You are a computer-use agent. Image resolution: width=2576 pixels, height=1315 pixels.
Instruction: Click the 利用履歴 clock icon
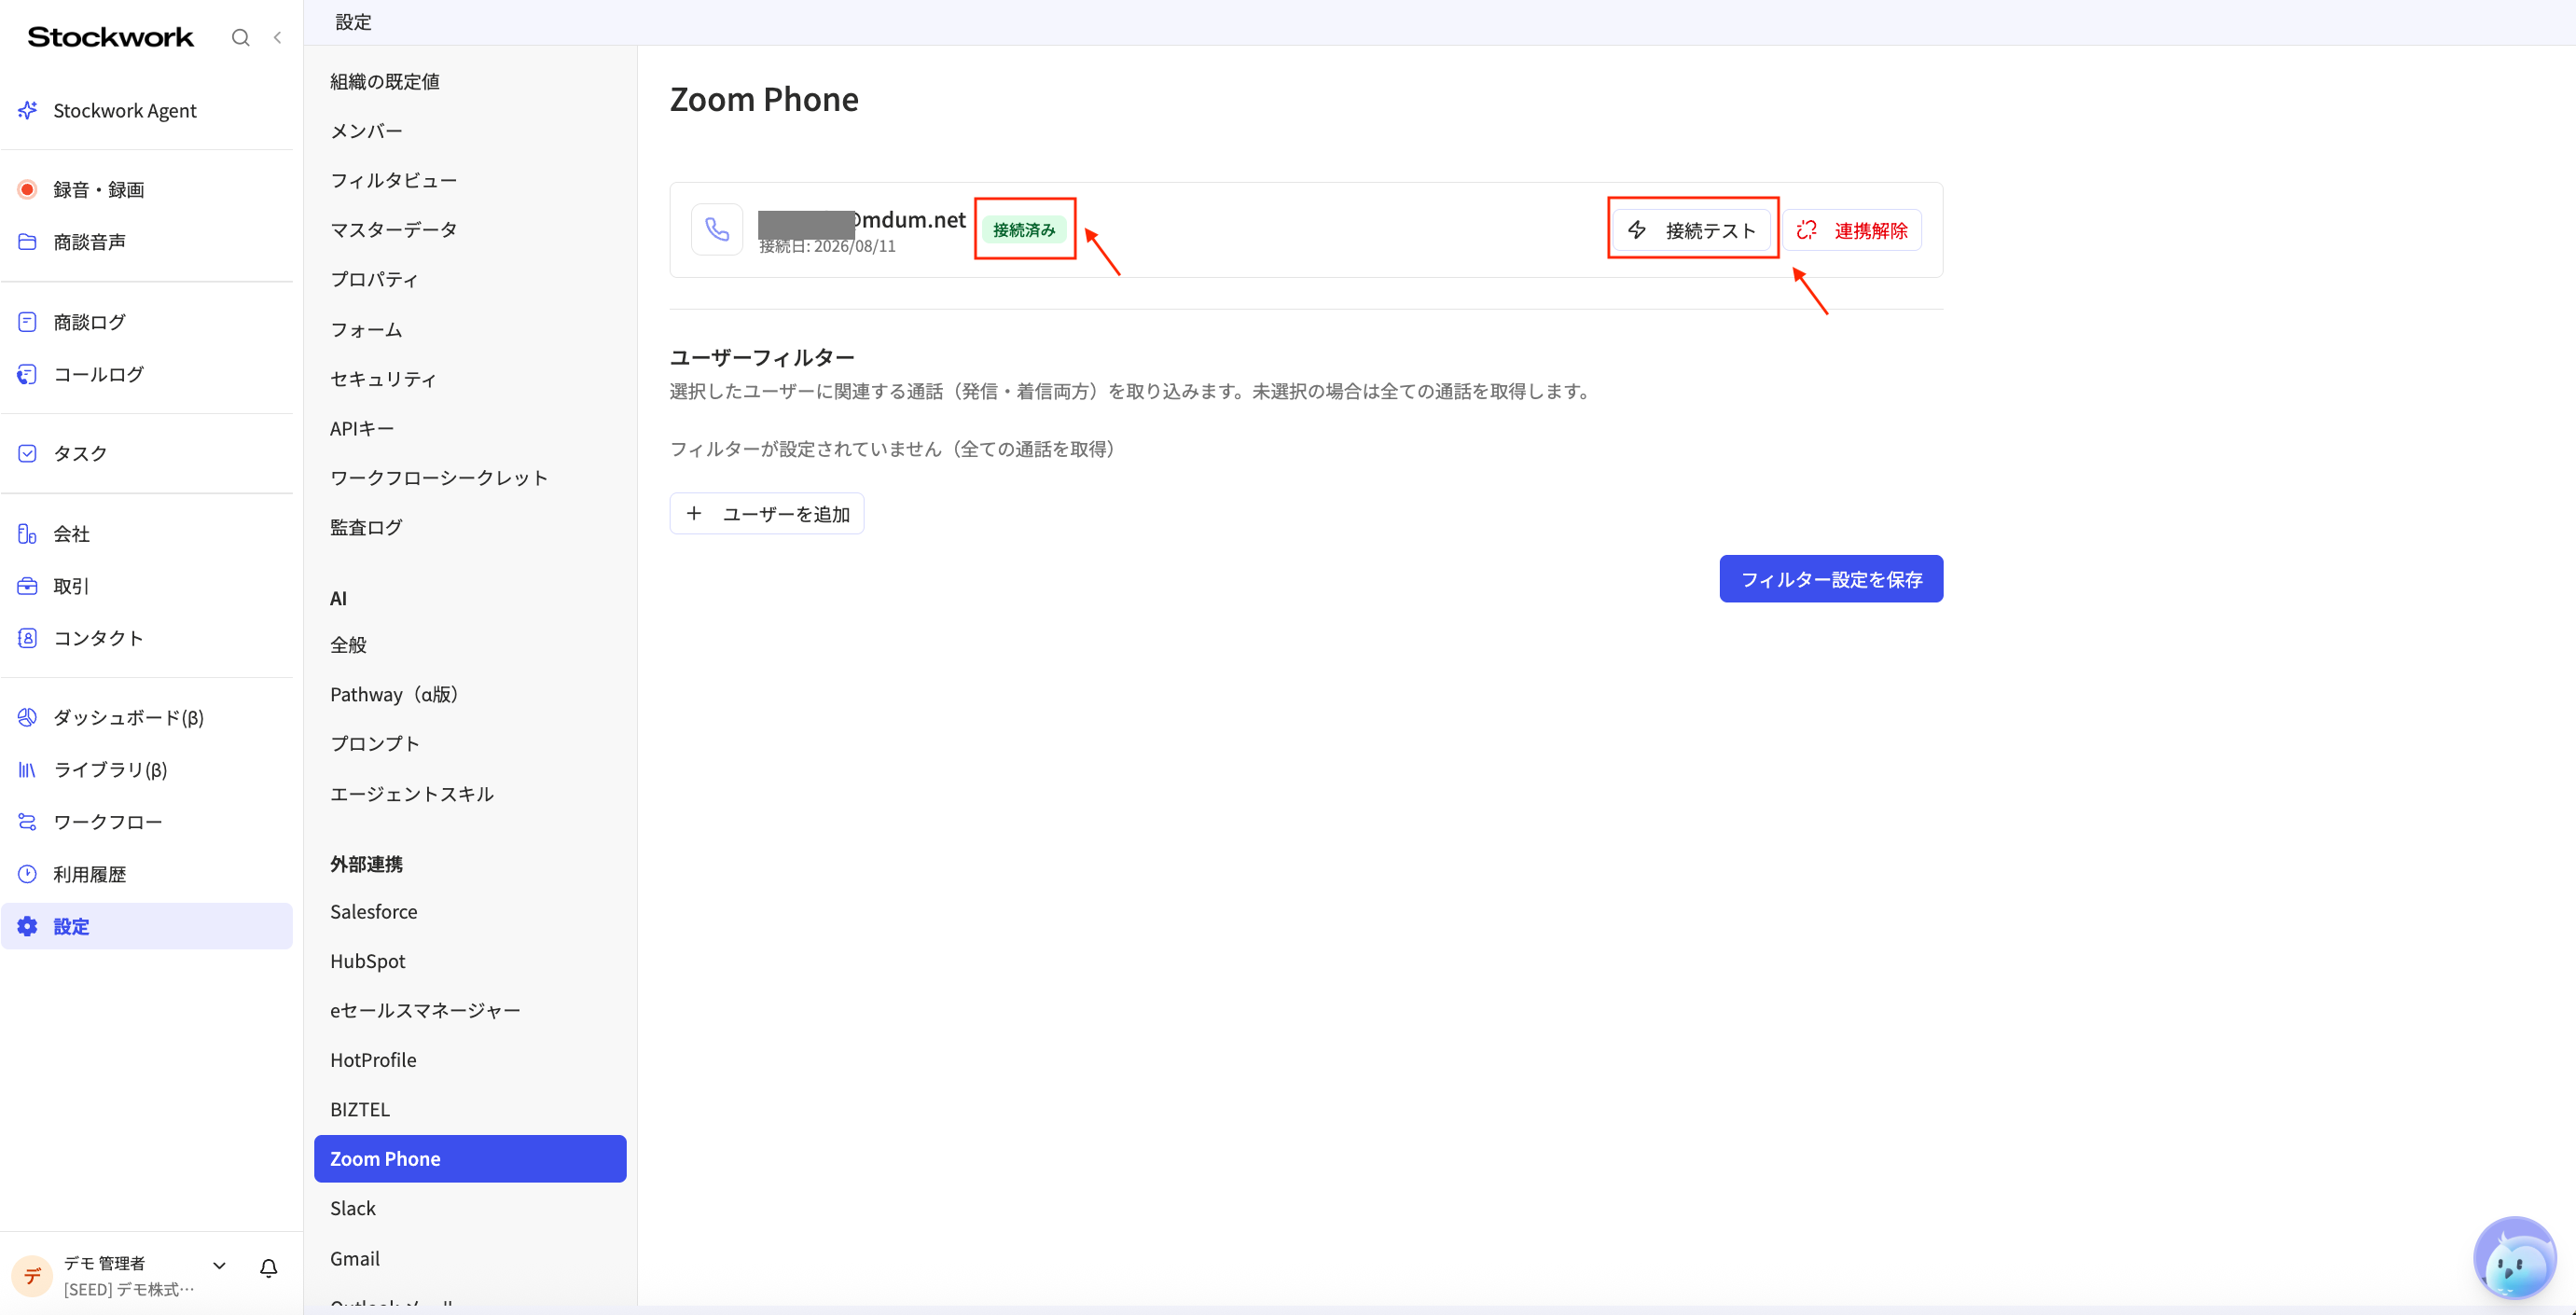pos(28,874)
